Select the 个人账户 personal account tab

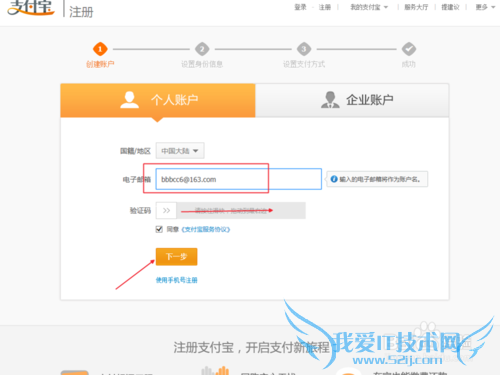(158, 100)
